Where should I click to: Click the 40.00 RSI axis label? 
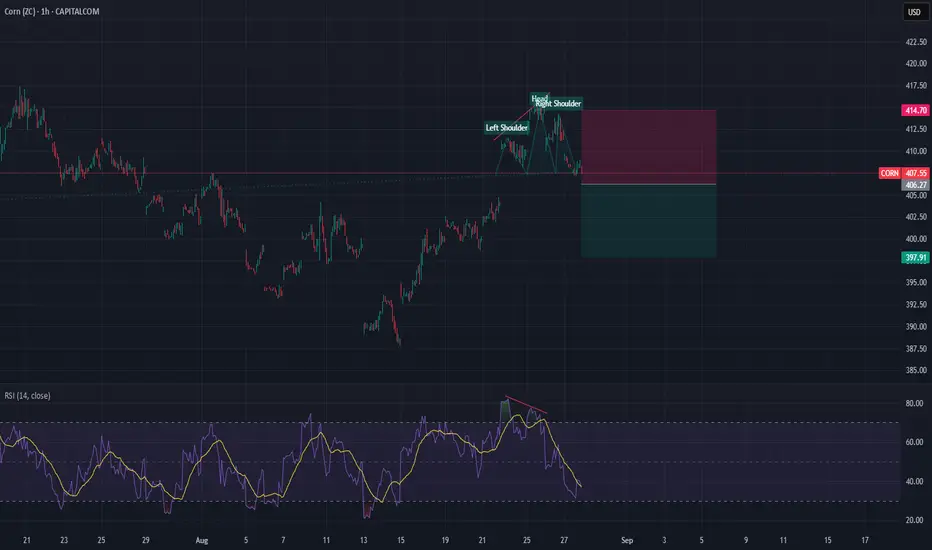click(x=914, y=481)
